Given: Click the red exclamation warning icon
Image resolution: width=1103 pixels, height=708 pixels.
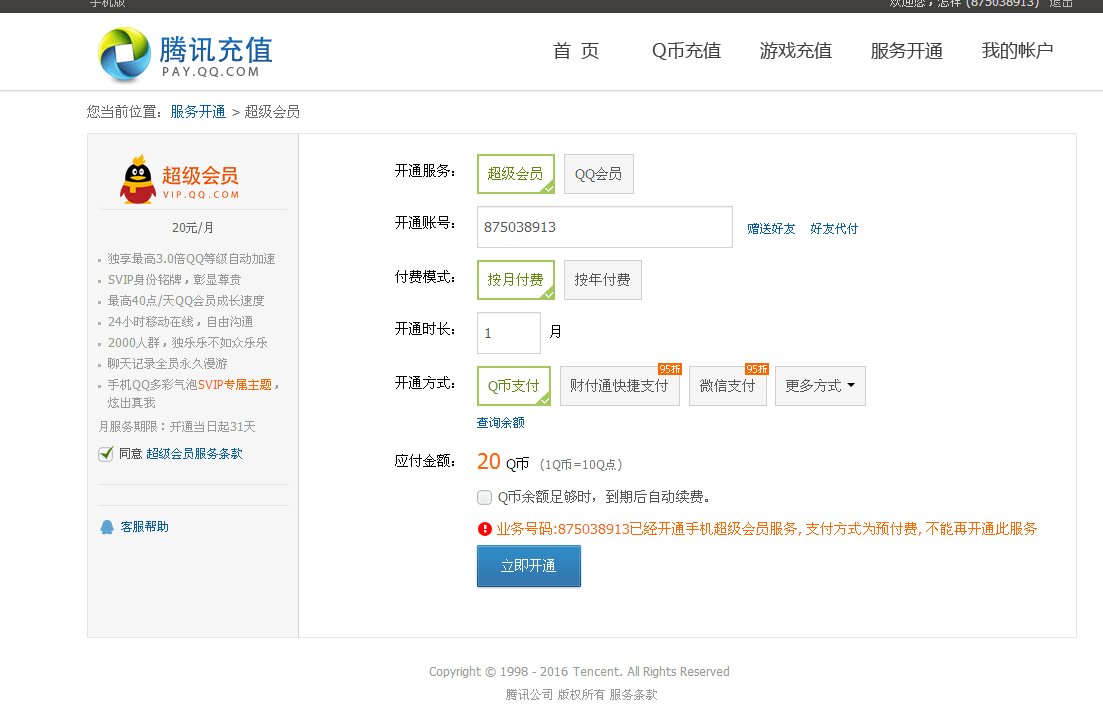Looking at the screenshot, I should pyautogui.click(x=484, y=528).
